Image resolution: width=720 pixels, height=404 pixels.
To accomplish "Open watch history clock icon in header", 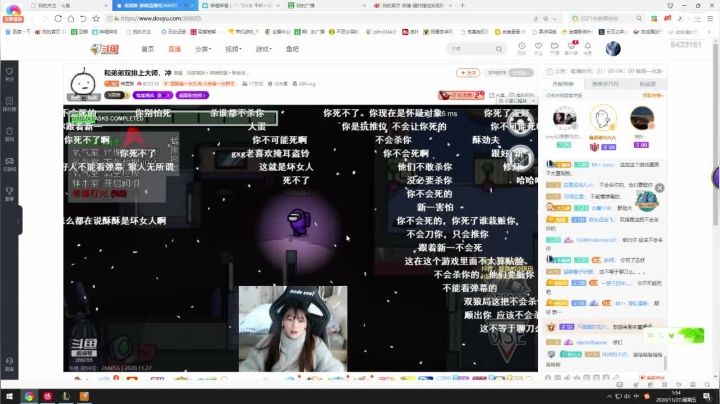I will [522, 46].
